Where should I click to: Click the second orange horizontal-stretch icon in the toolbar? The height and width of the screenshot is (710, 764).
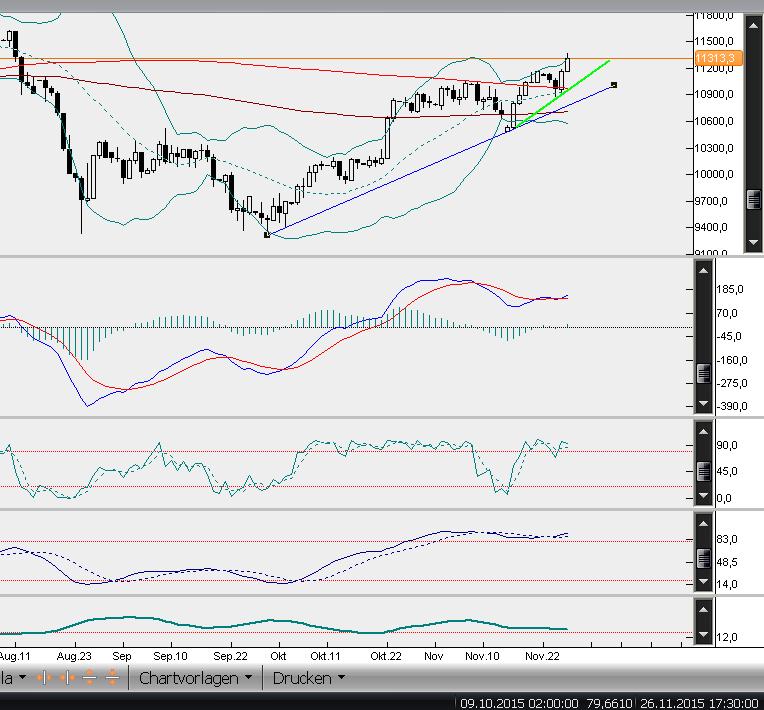[66, 678]
